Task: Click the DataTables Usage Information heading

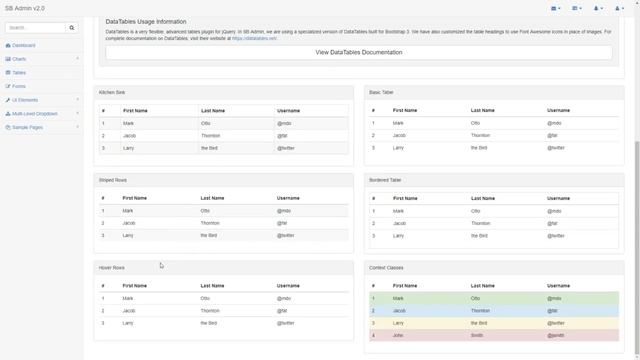Action: point(146,22)
